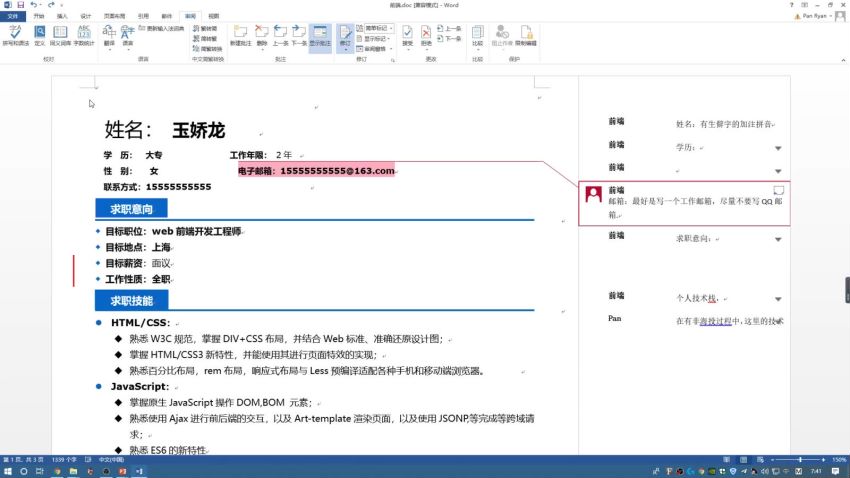Delete the selected comment (删除)

[x=262, y=37]
